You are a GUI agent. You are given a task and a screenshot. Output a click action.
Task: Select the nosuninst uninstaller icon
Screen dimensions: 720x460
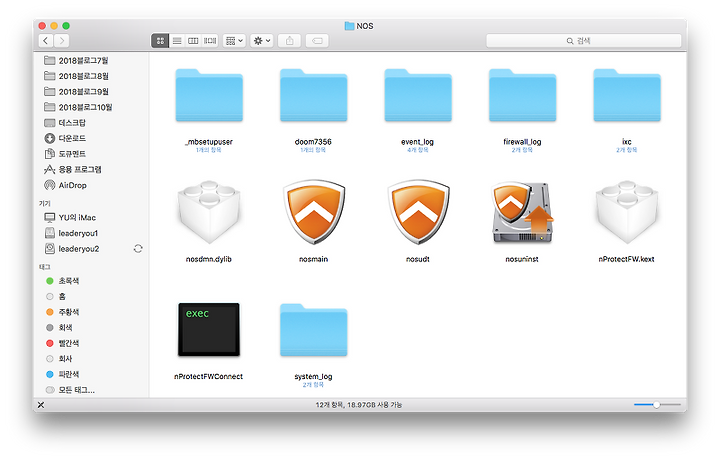[x=523, y=212]
